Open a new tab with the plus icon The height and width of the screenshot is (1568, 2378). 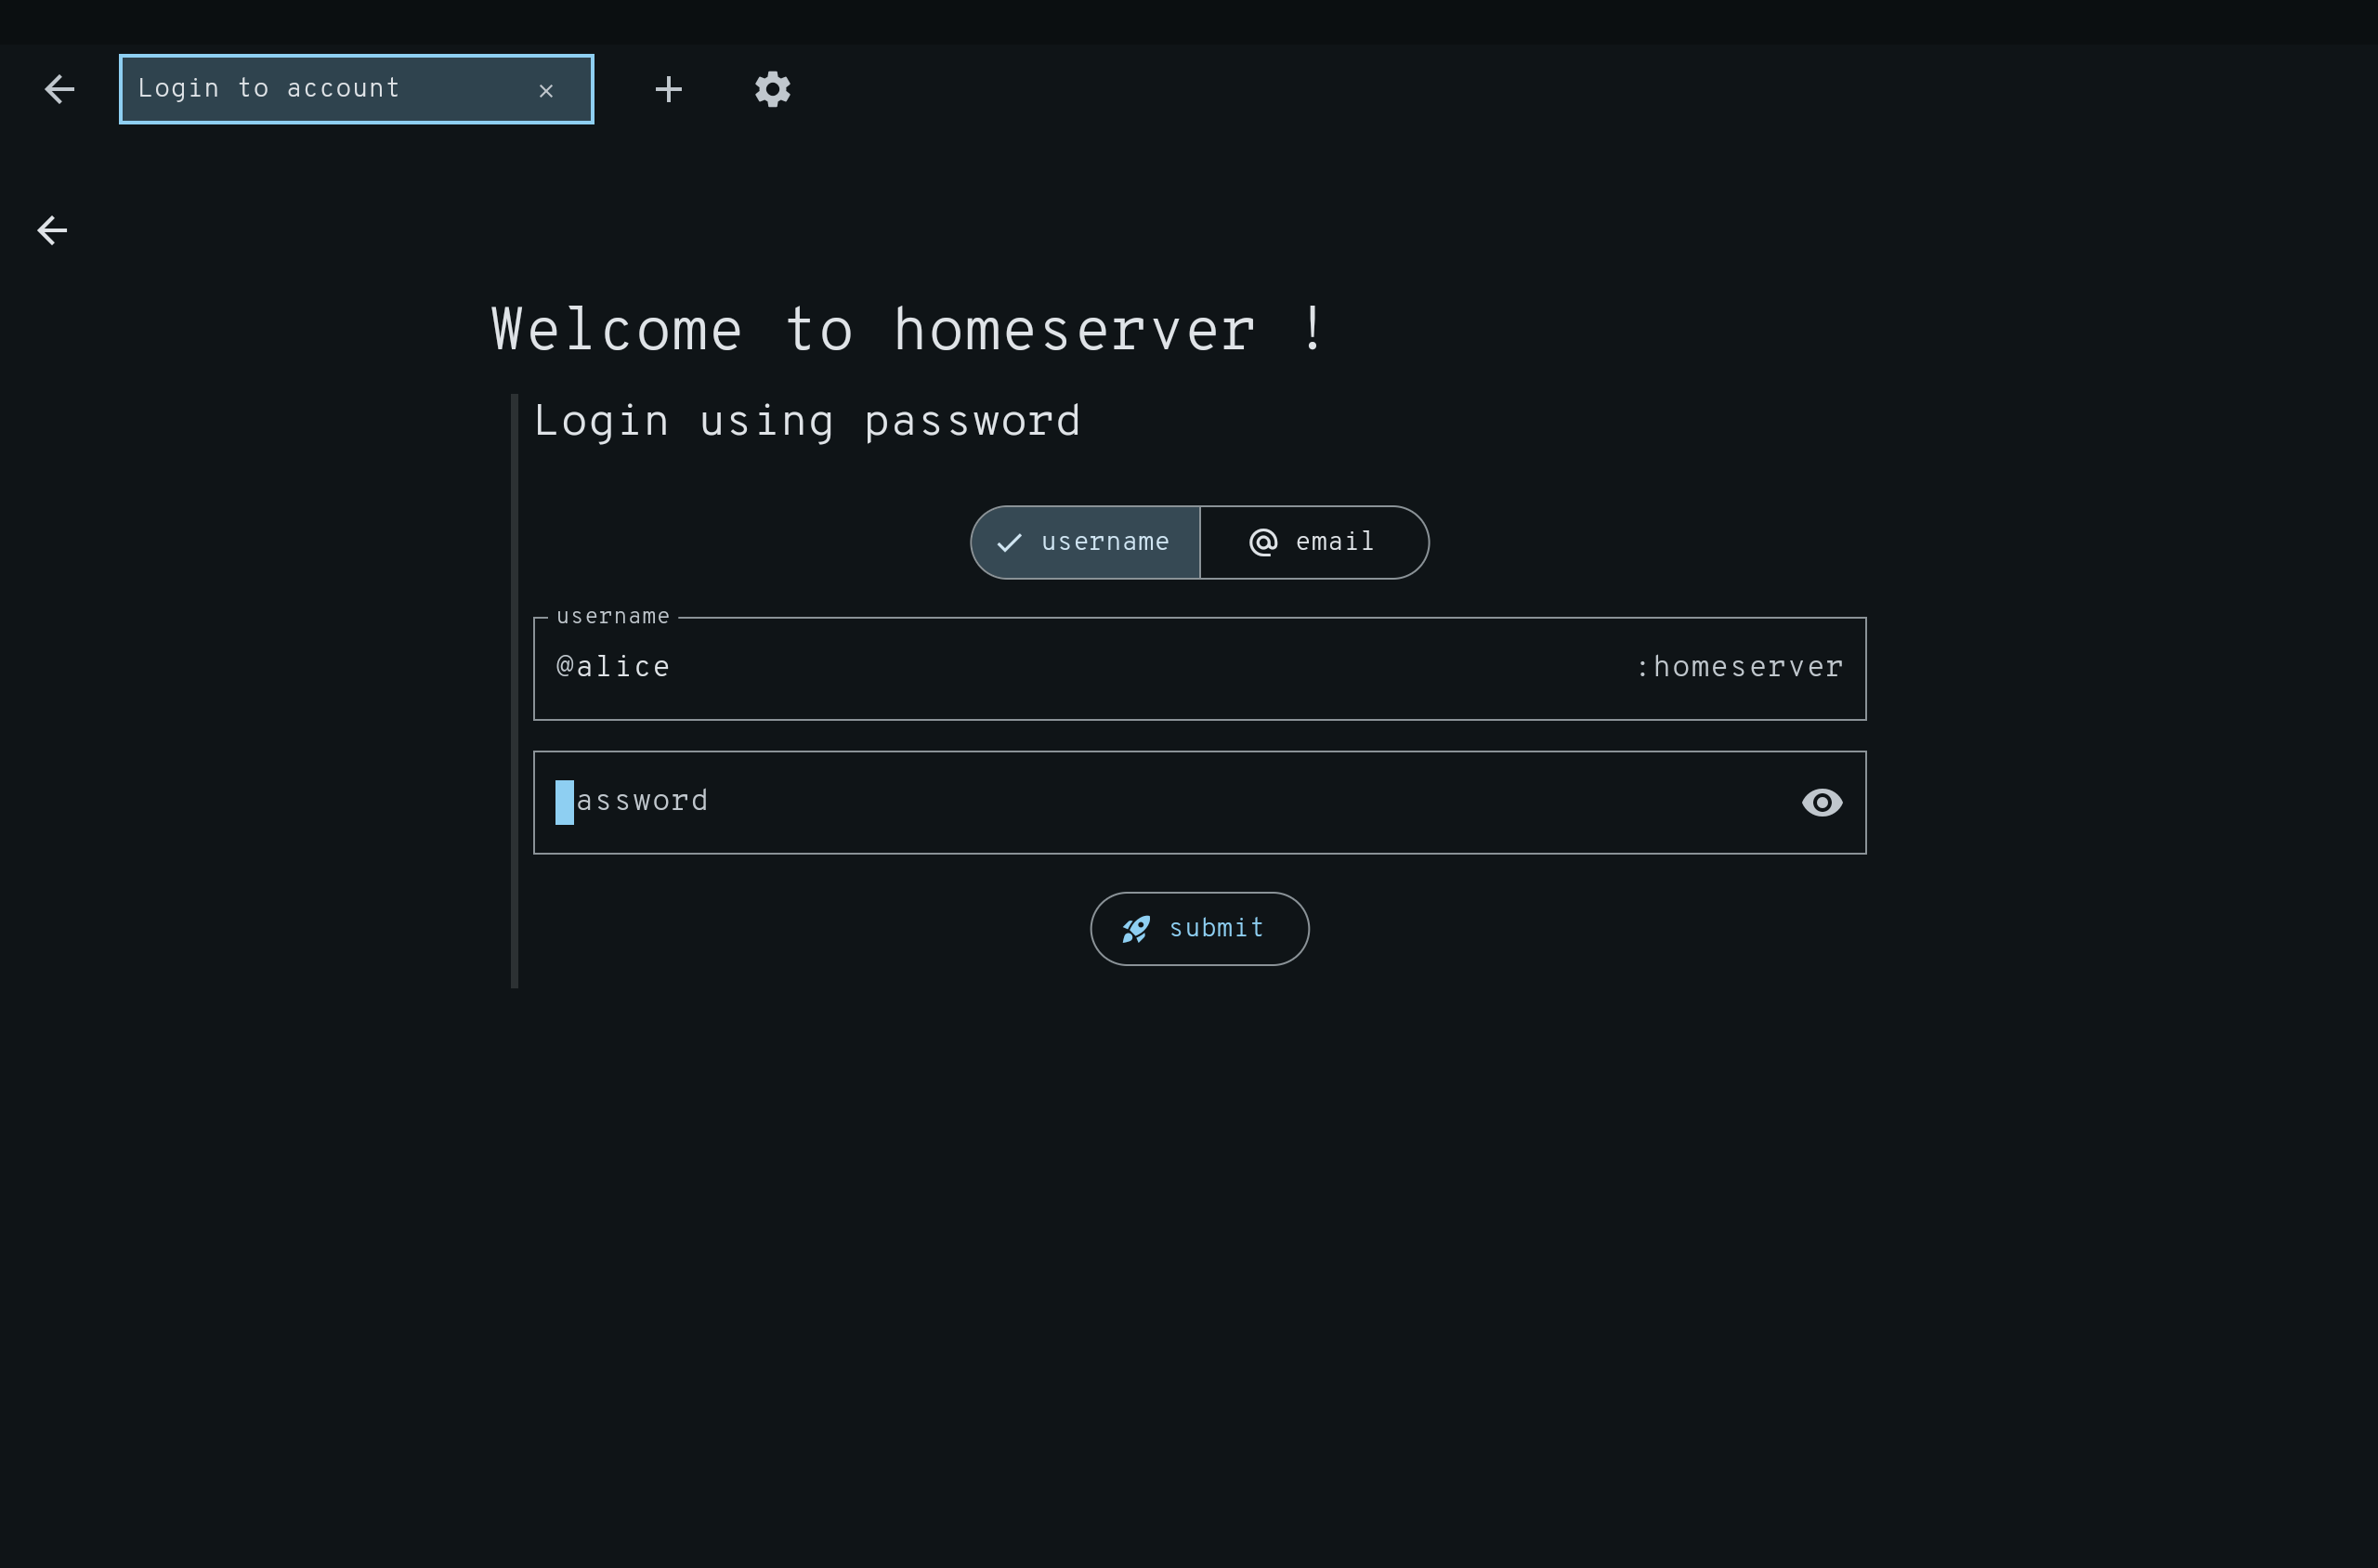668,90
